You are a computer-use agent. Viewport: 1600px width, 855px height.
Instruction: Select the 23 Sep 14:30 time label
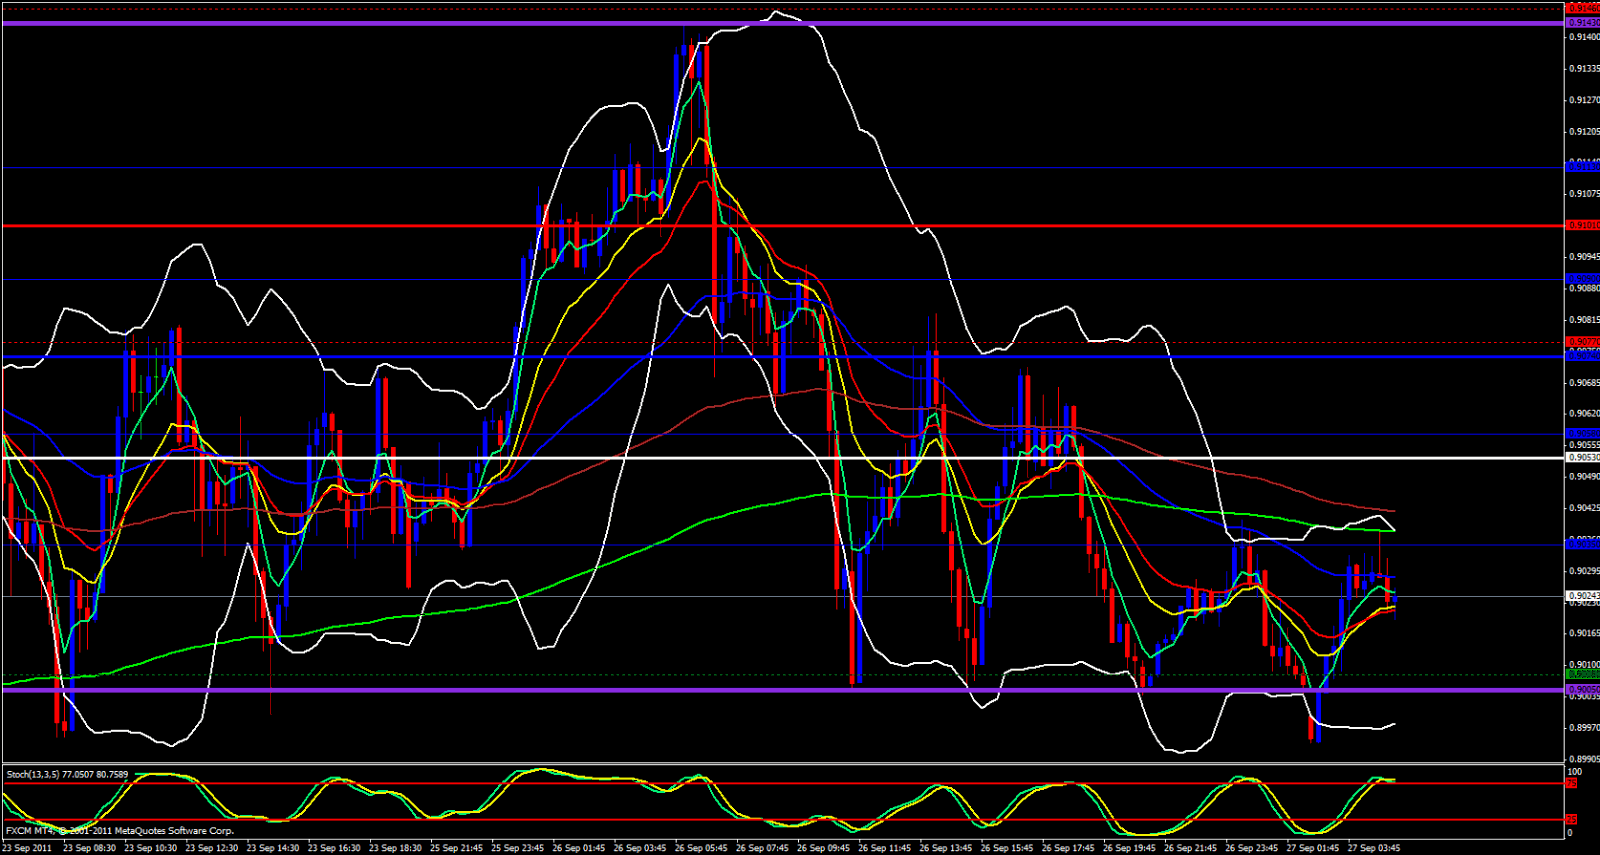(x=272, y=848)
